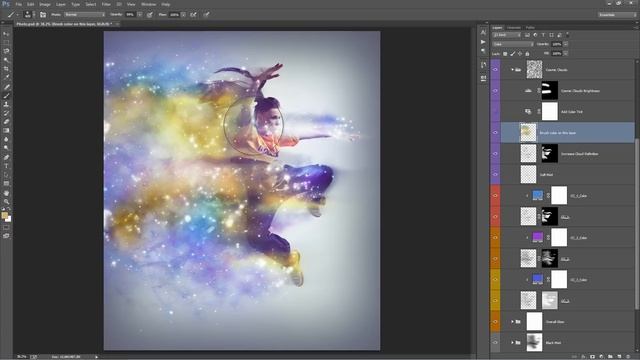
Task: Hide the Overall Glow group
Action: pyautogui.click(x=495, y=322)
